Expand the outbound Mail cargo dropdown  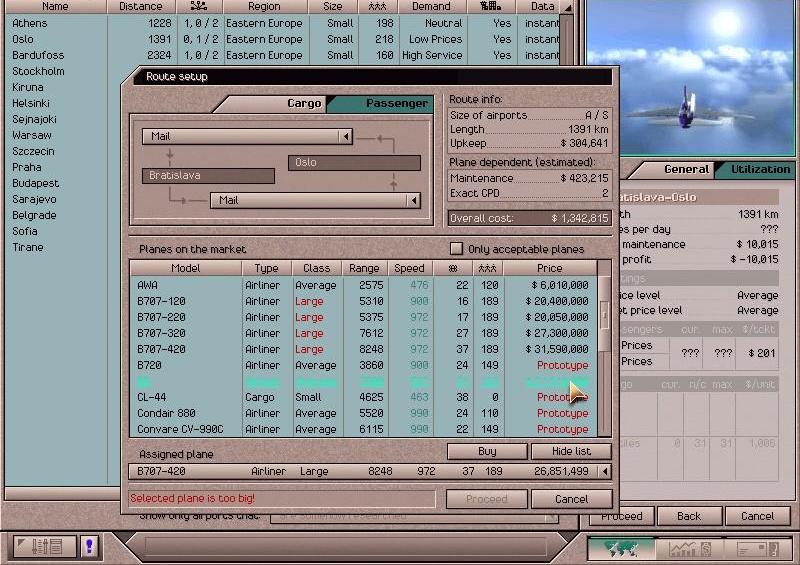(x=346, y=137)
